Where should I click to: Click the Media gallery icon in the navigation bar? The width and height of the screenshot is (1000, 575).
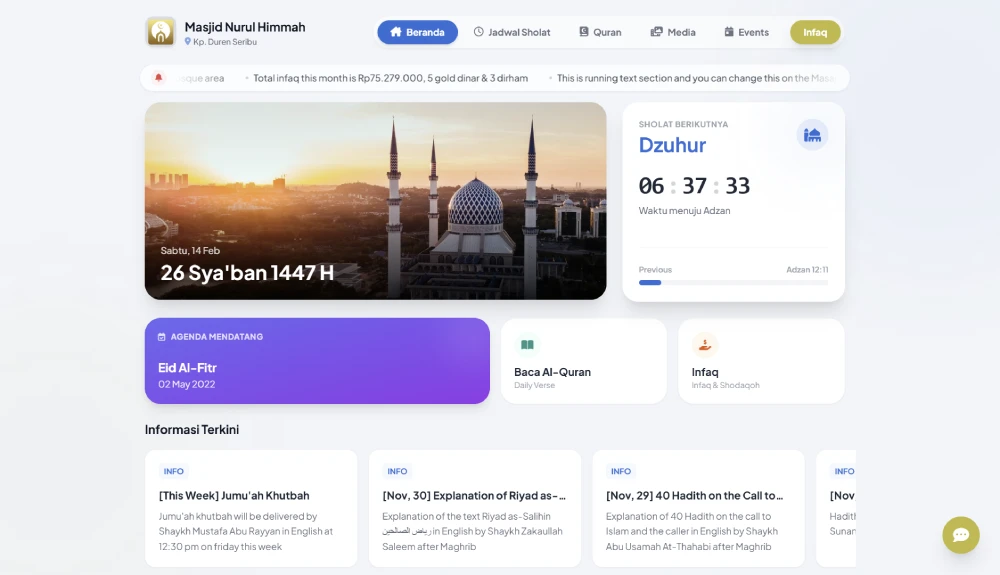[656, 32]
